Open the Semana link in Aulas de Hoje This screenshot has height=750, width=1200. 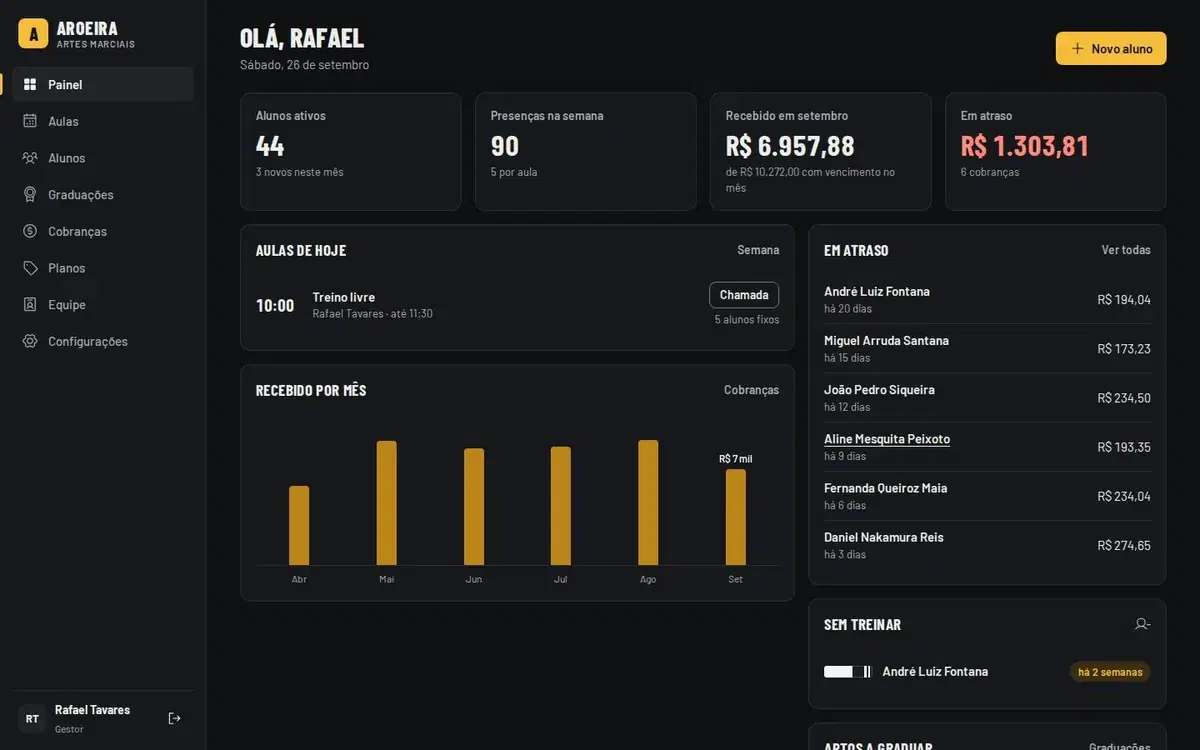pos(758,250)
